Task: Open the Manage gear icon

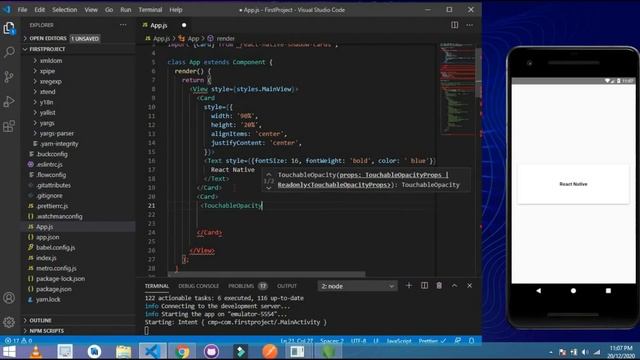Action: (9, 322)
